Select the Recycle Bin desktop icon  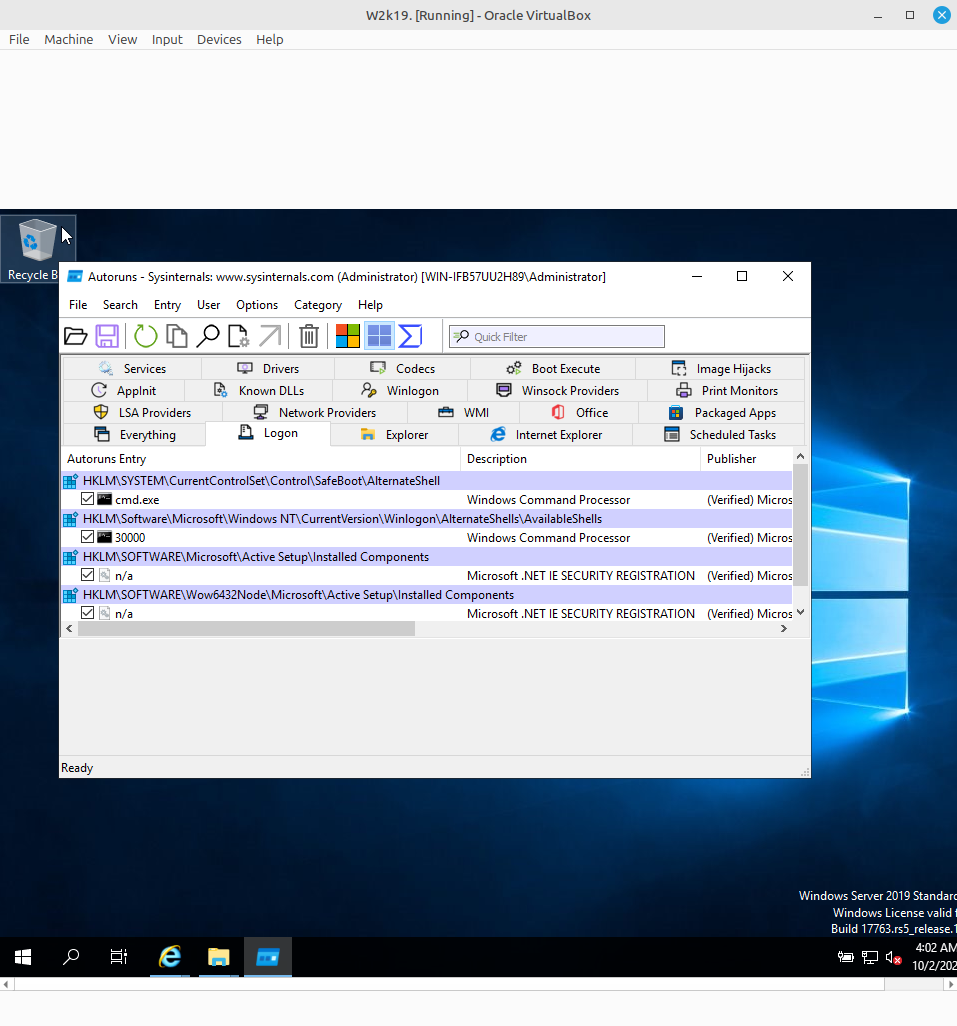pos(37,250)
